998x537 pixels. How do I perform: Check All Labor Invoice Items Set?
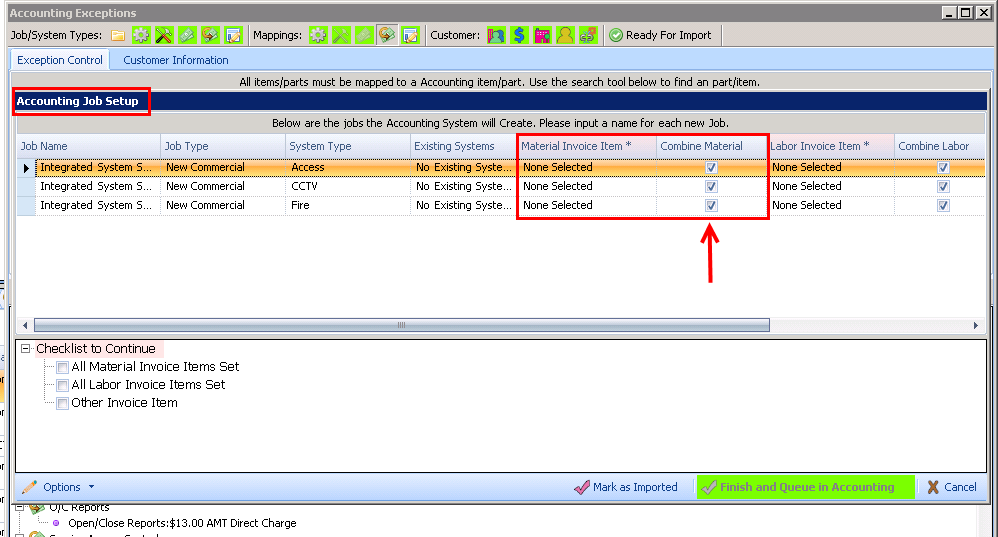pyautogui.click(x=62, y=385)
